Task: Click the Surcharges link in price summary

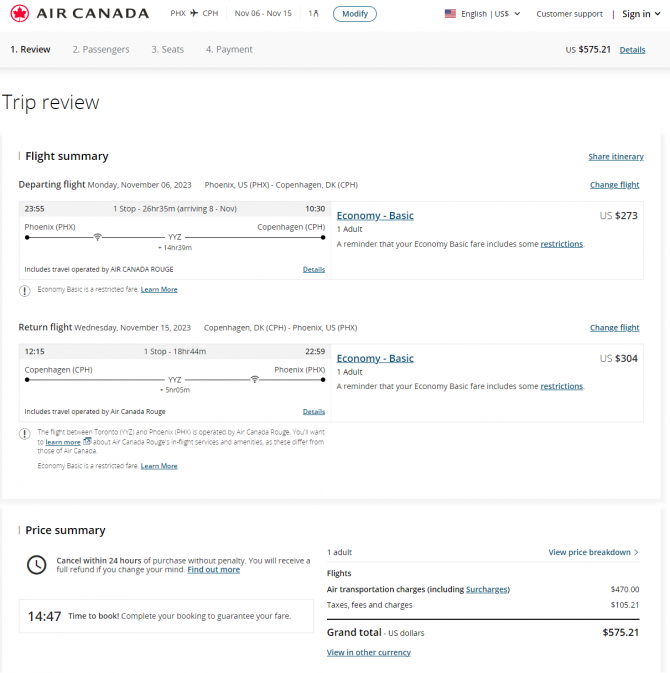Action: click(x=487, y=589)
